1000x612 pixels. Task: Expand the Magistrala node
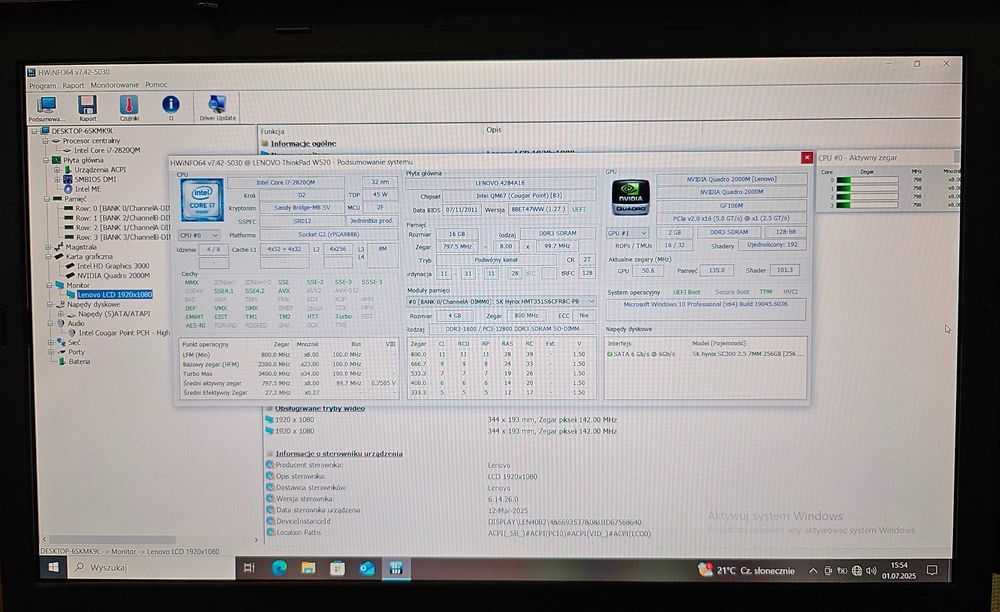coord(48,247)
